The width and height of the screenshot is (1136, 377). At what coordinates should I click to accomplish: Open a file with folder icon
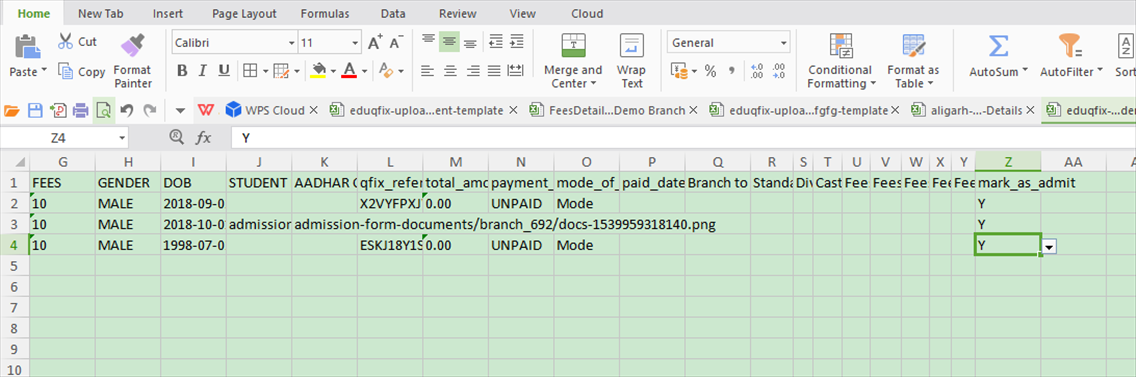(x=12, y=110)
